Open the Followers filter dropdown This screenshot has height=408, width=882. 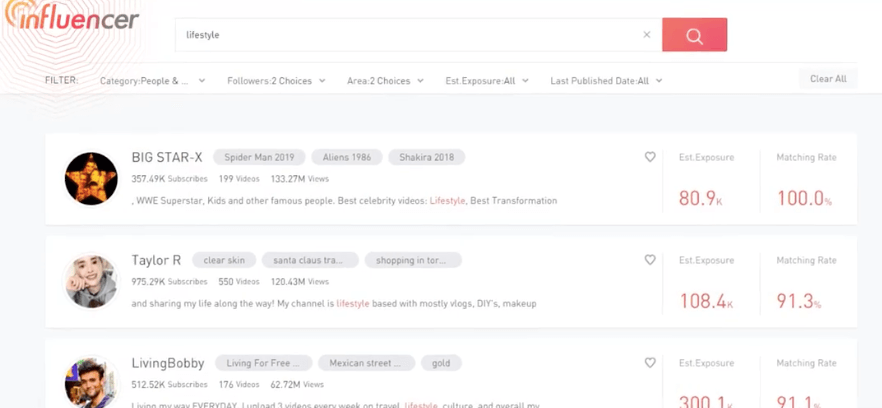click(276, 80)
